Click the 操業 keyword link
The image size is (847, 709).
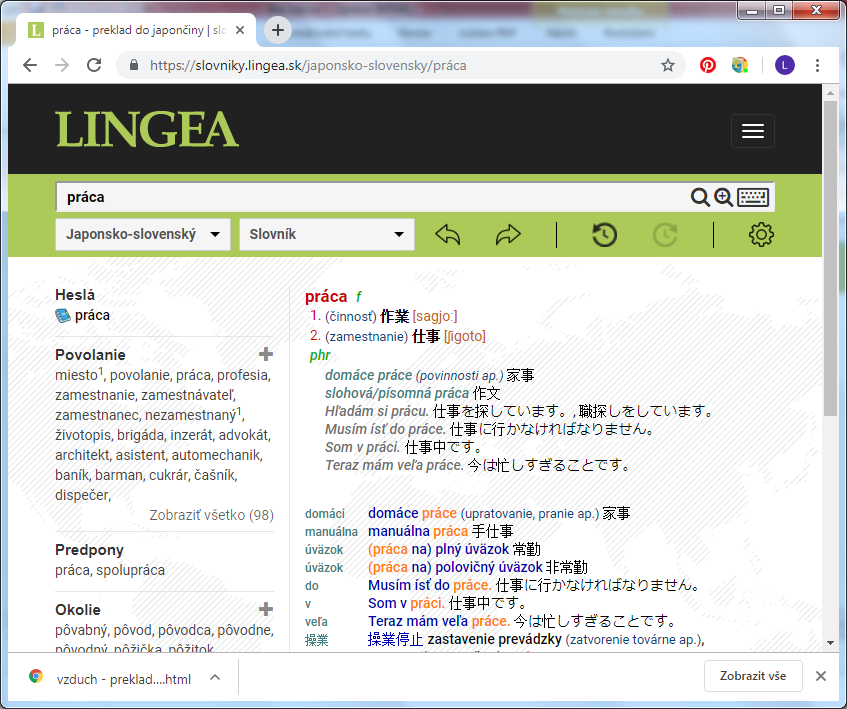[317, 640]
